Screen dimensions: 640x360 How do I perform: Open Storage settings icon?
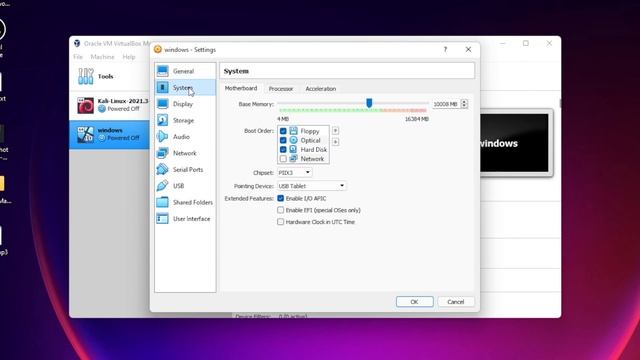tap(162, 120)
